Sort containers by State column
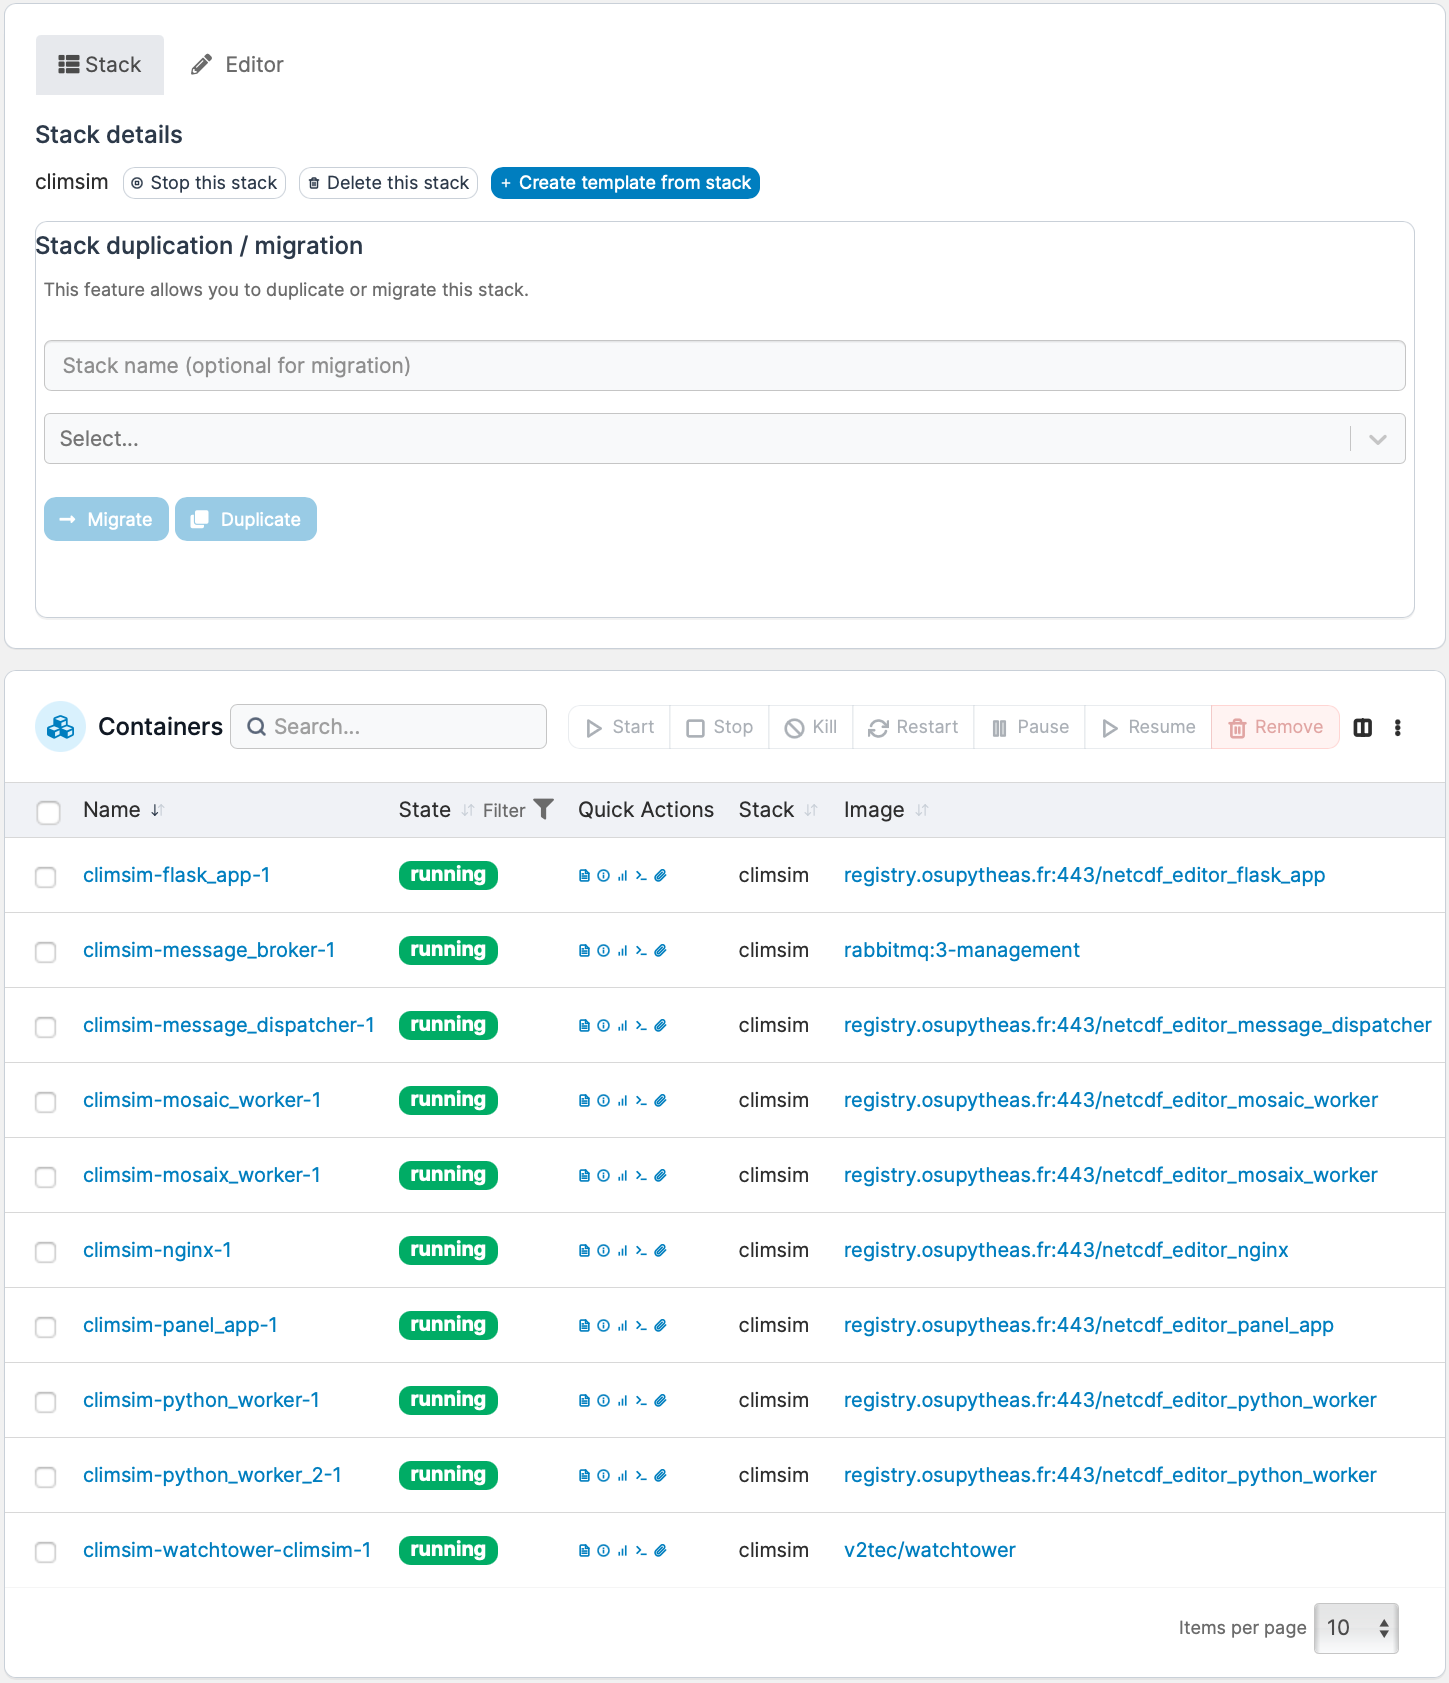1449x1683 pixels. pyautogui.click(x=436, y=810)
